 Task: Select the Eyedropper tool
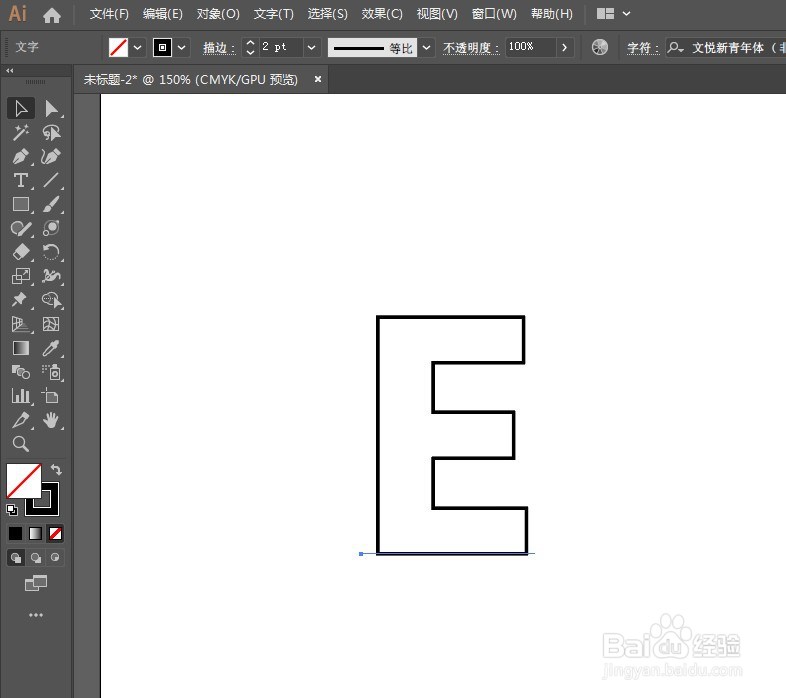coord(51,348)
